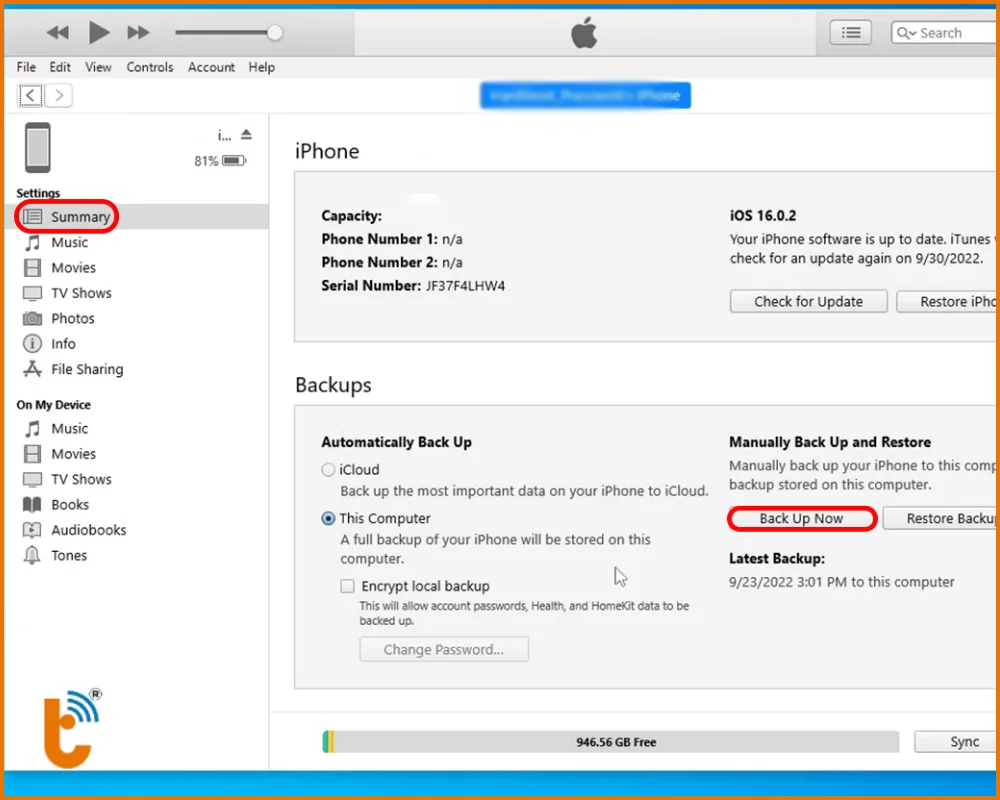1000x800 pixels.
Task: Click the Change Password button
Action: [x=444, y=649]
